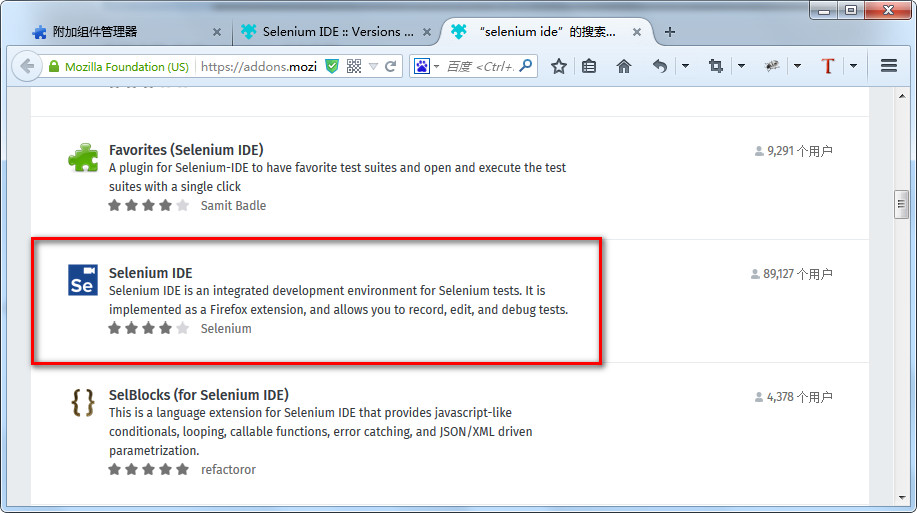The width and height of the screenshot is (917, 513).
Task: Click the 89,127 个用户 user count
Action: [x=791, y=274]
